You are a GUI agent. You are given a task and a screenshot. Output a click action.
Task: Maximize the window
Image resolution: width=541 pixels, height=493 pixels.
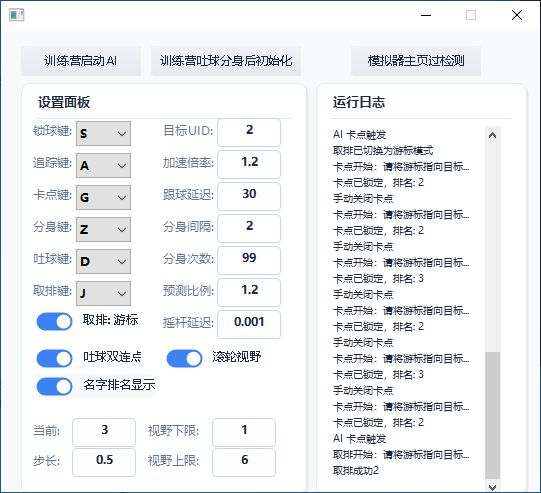click(x=471, y=15)
